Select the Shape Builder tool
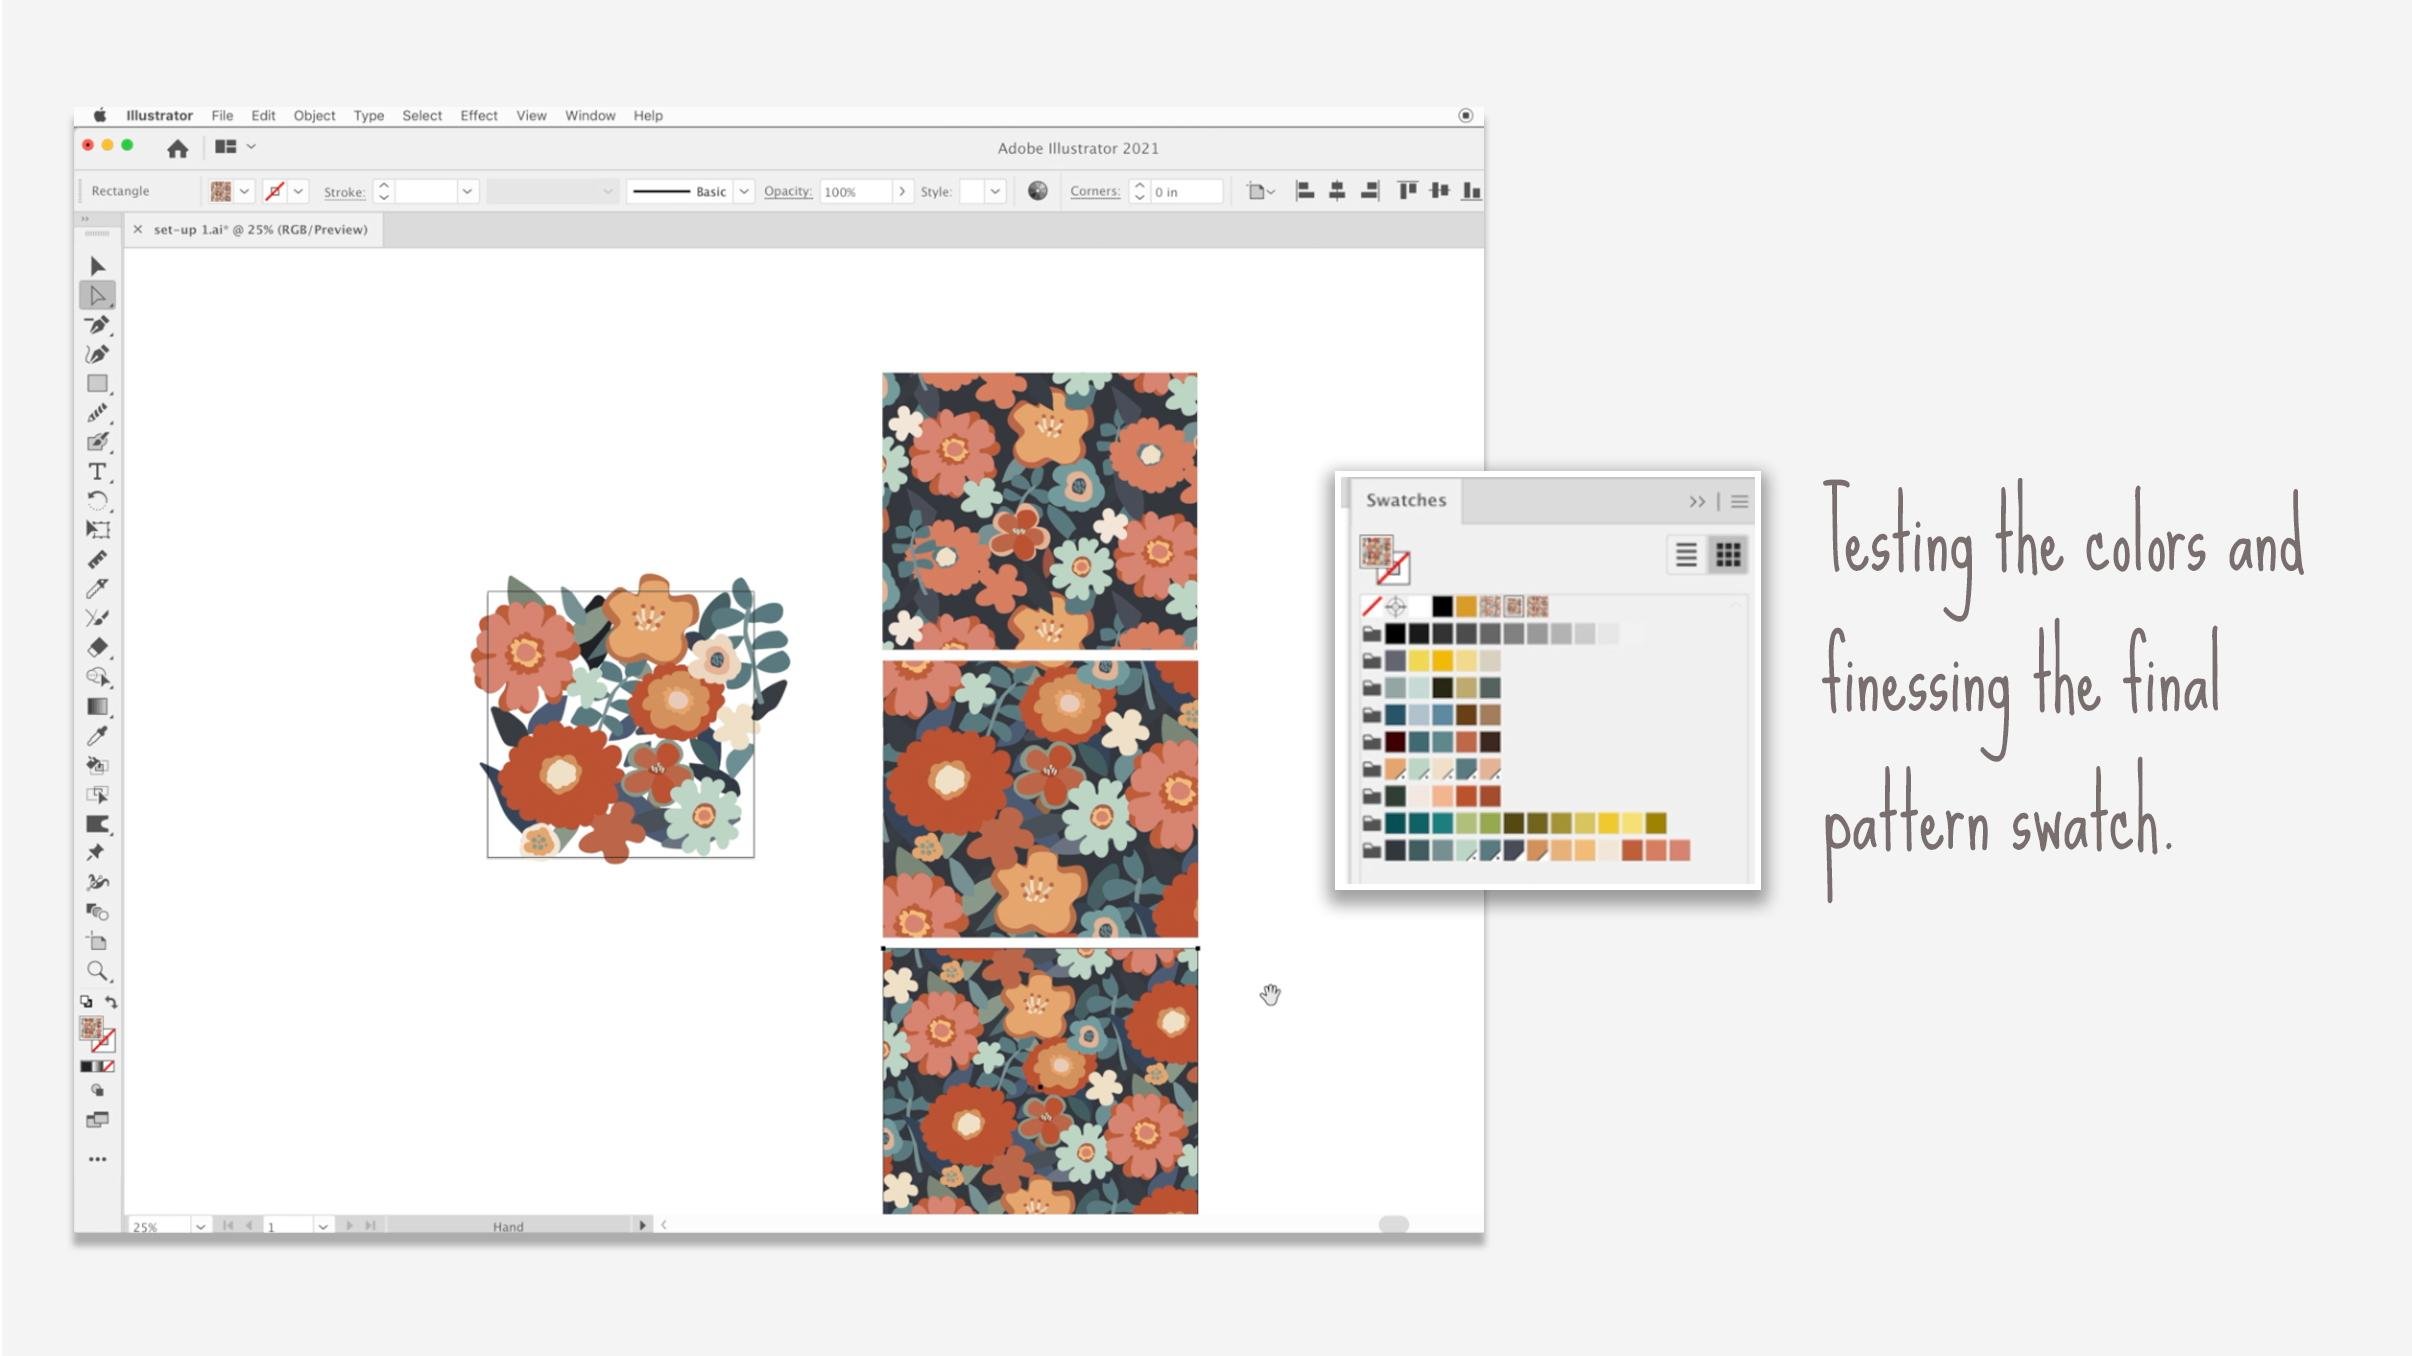Screen dimensions: 2412x1356 (97, 677)
